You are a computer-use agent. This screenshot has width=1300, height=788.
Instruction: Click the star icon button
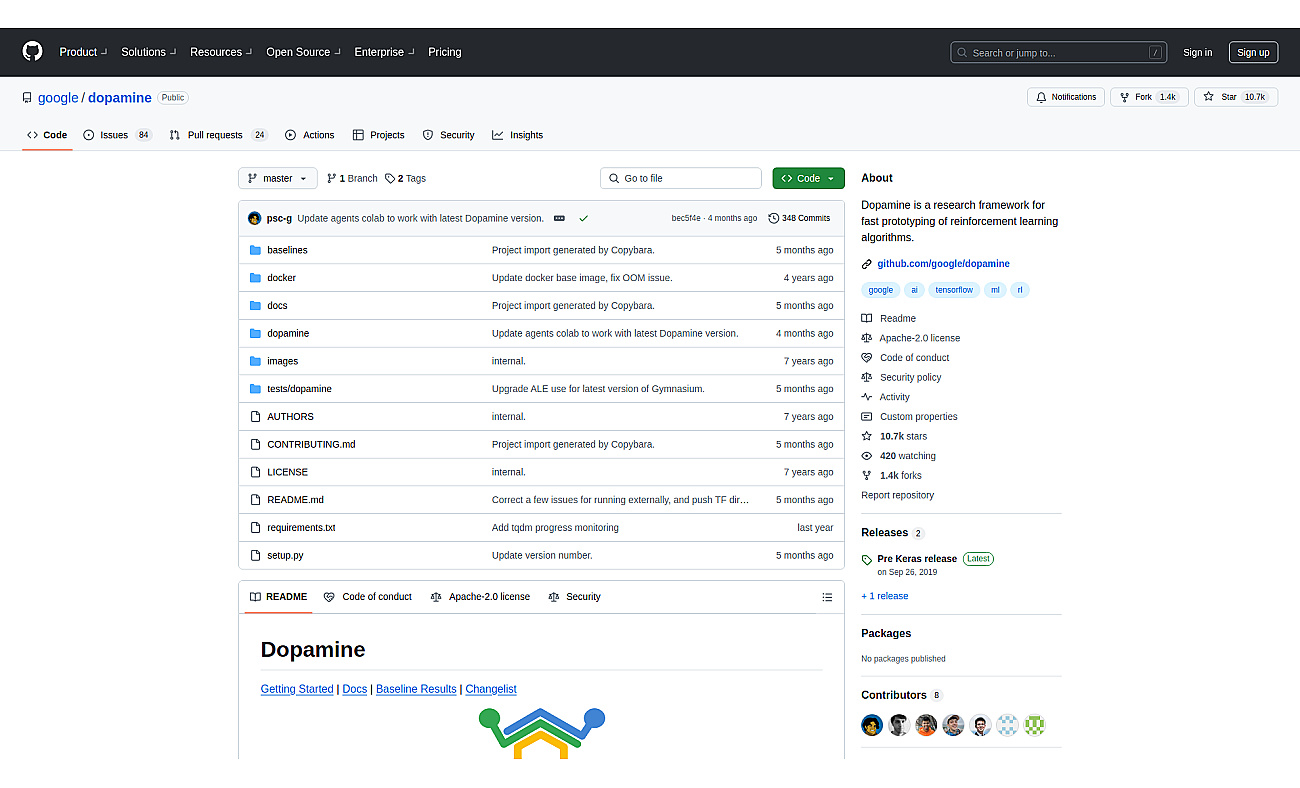click(1208, 97)
